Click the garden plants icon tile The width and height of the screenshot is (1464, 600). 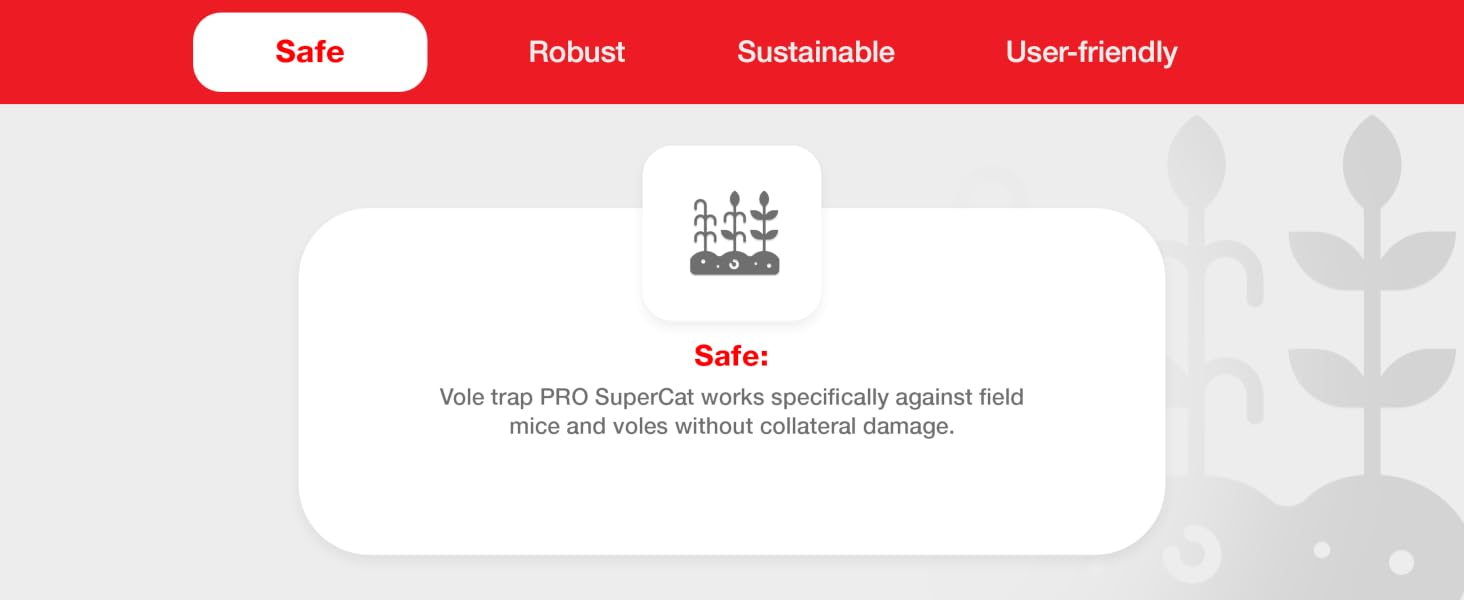click(x=732, y=233)
